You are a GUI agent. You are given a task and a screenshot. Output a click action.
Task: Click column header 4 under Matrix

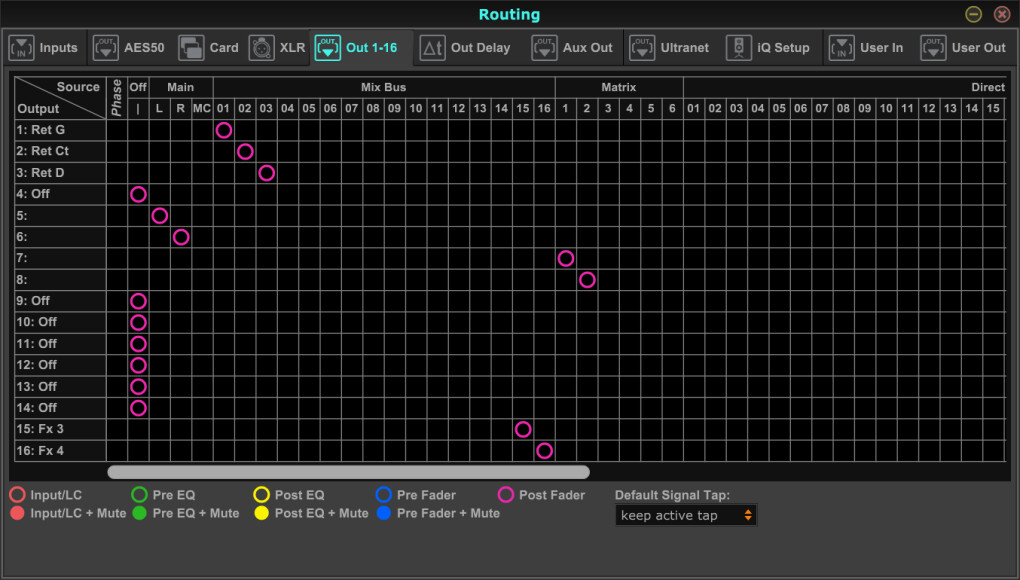pos(630,109)
